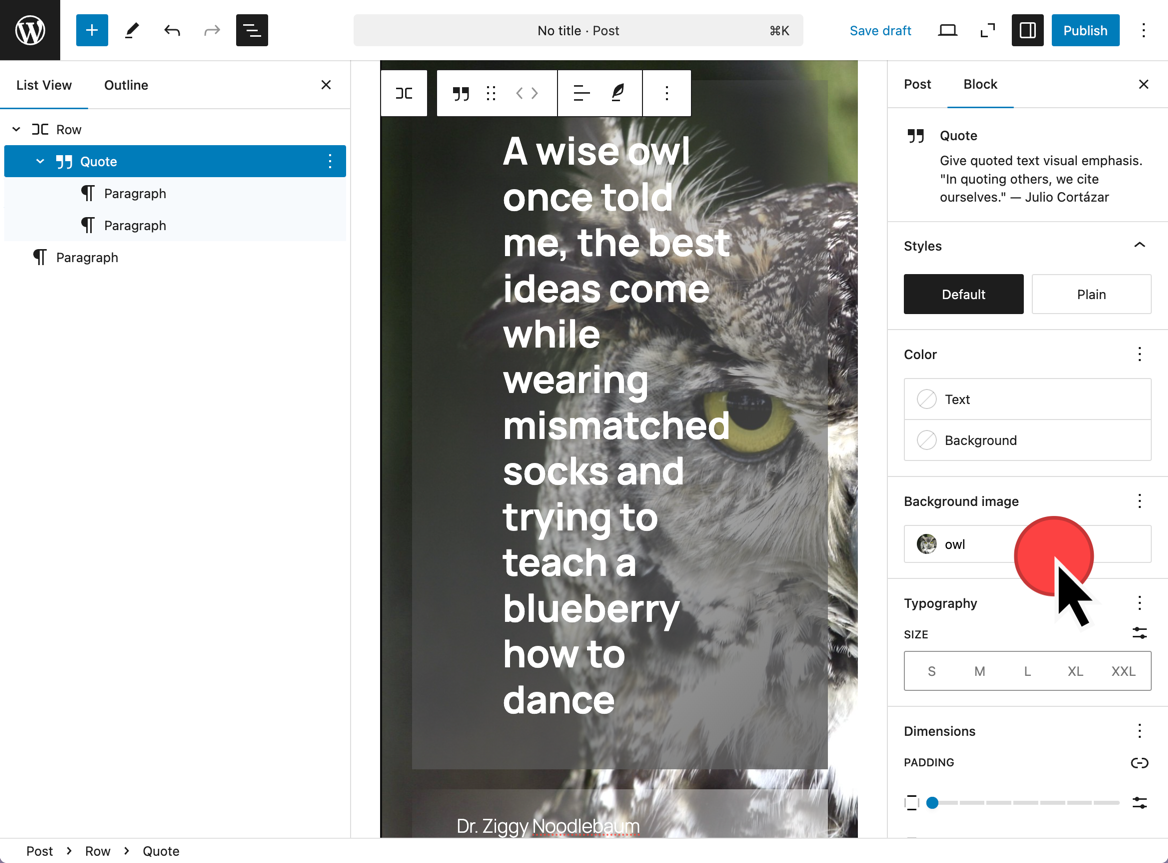Collapse the Styles section
This screenshot has height=863, width=1168.
pos(1139,246)
